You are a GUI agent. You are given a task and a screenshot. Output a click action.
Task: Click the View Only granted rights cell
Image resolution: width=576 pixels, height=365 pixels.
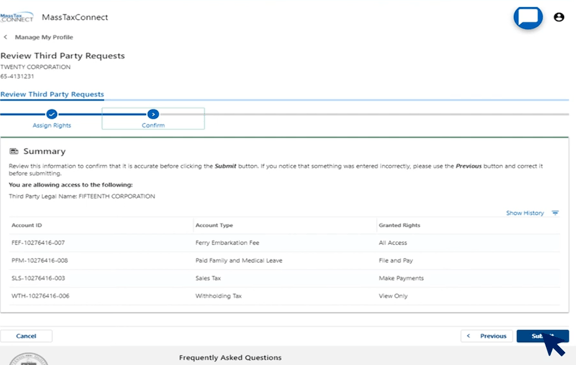[393, 296]
